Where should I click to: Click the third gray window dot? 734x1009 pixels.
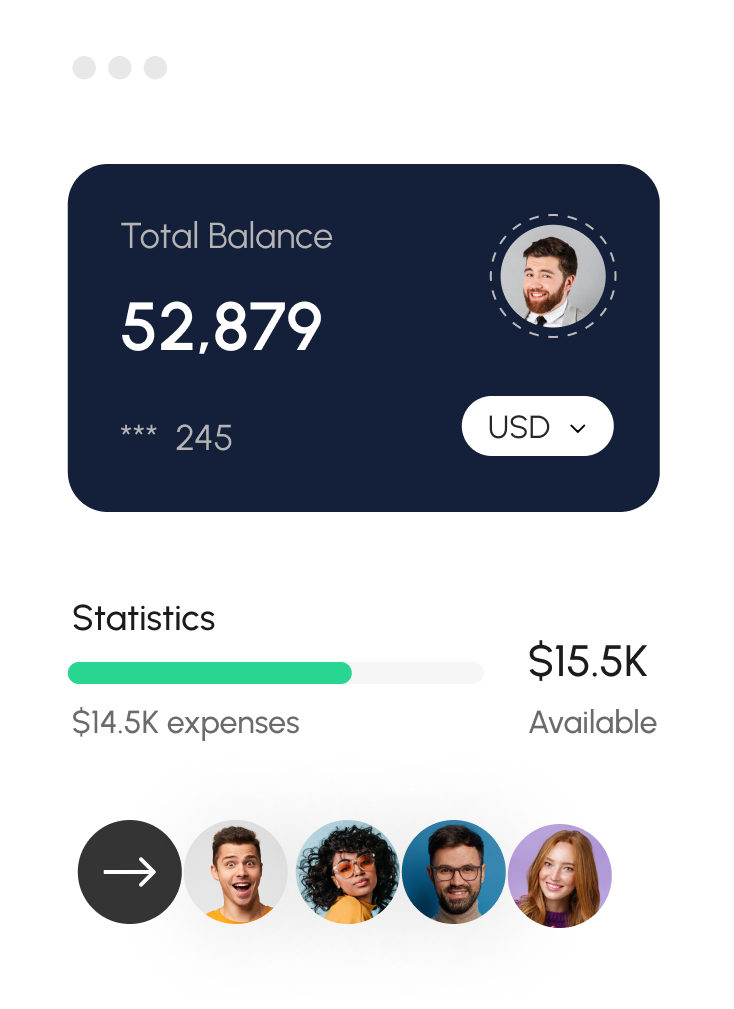(x=155, y=68)
